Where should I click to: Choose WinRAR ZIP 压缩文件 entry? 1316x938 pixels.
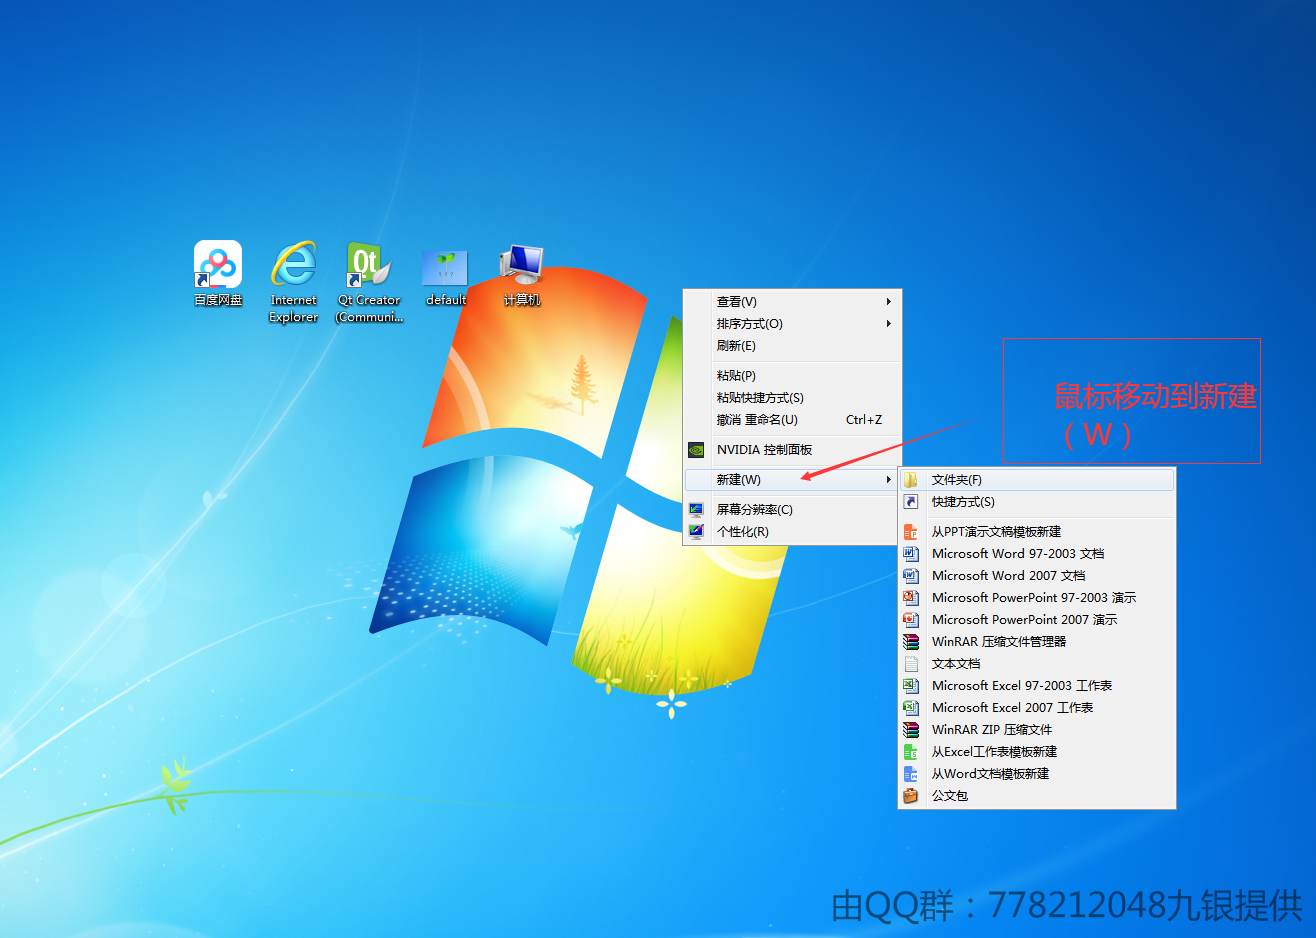coord(1037,730)
